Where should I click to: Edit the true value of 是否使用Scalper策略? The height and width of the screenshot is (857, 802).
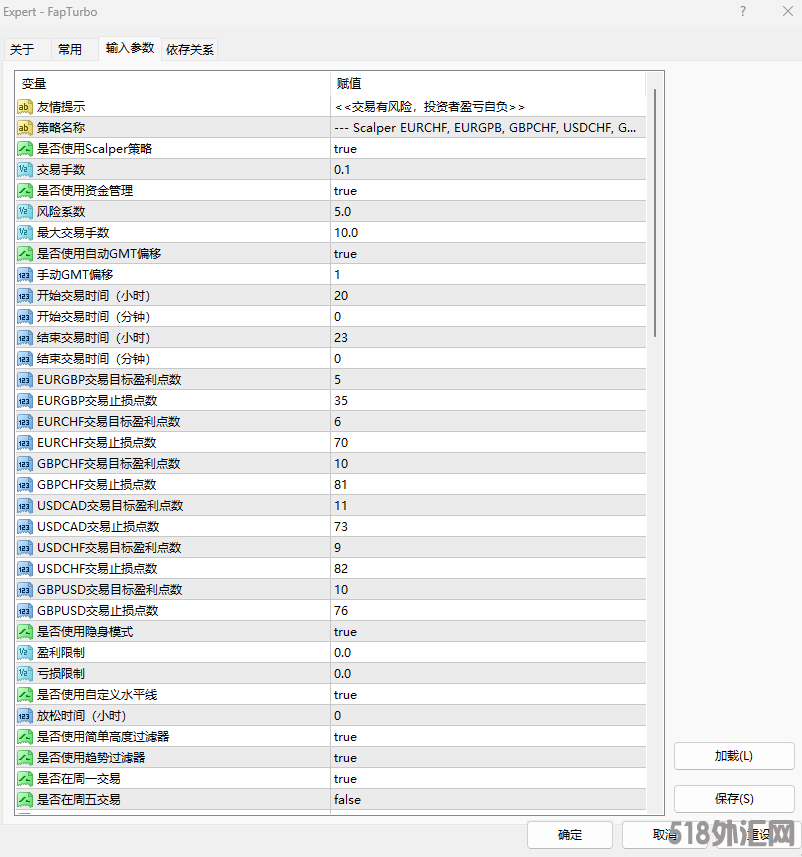coord(488,149)
